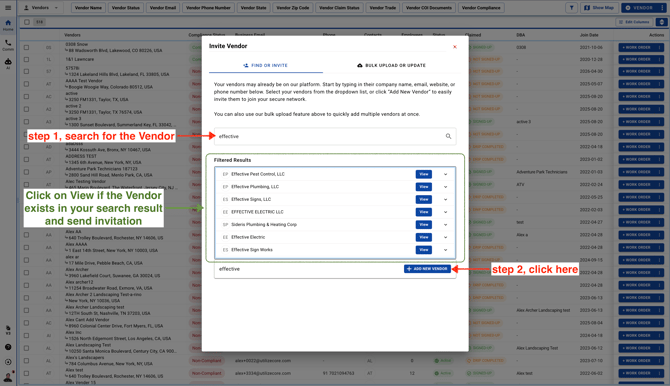
Task: Select the Vendor Name filter
Action: click(x=88, y=8)
